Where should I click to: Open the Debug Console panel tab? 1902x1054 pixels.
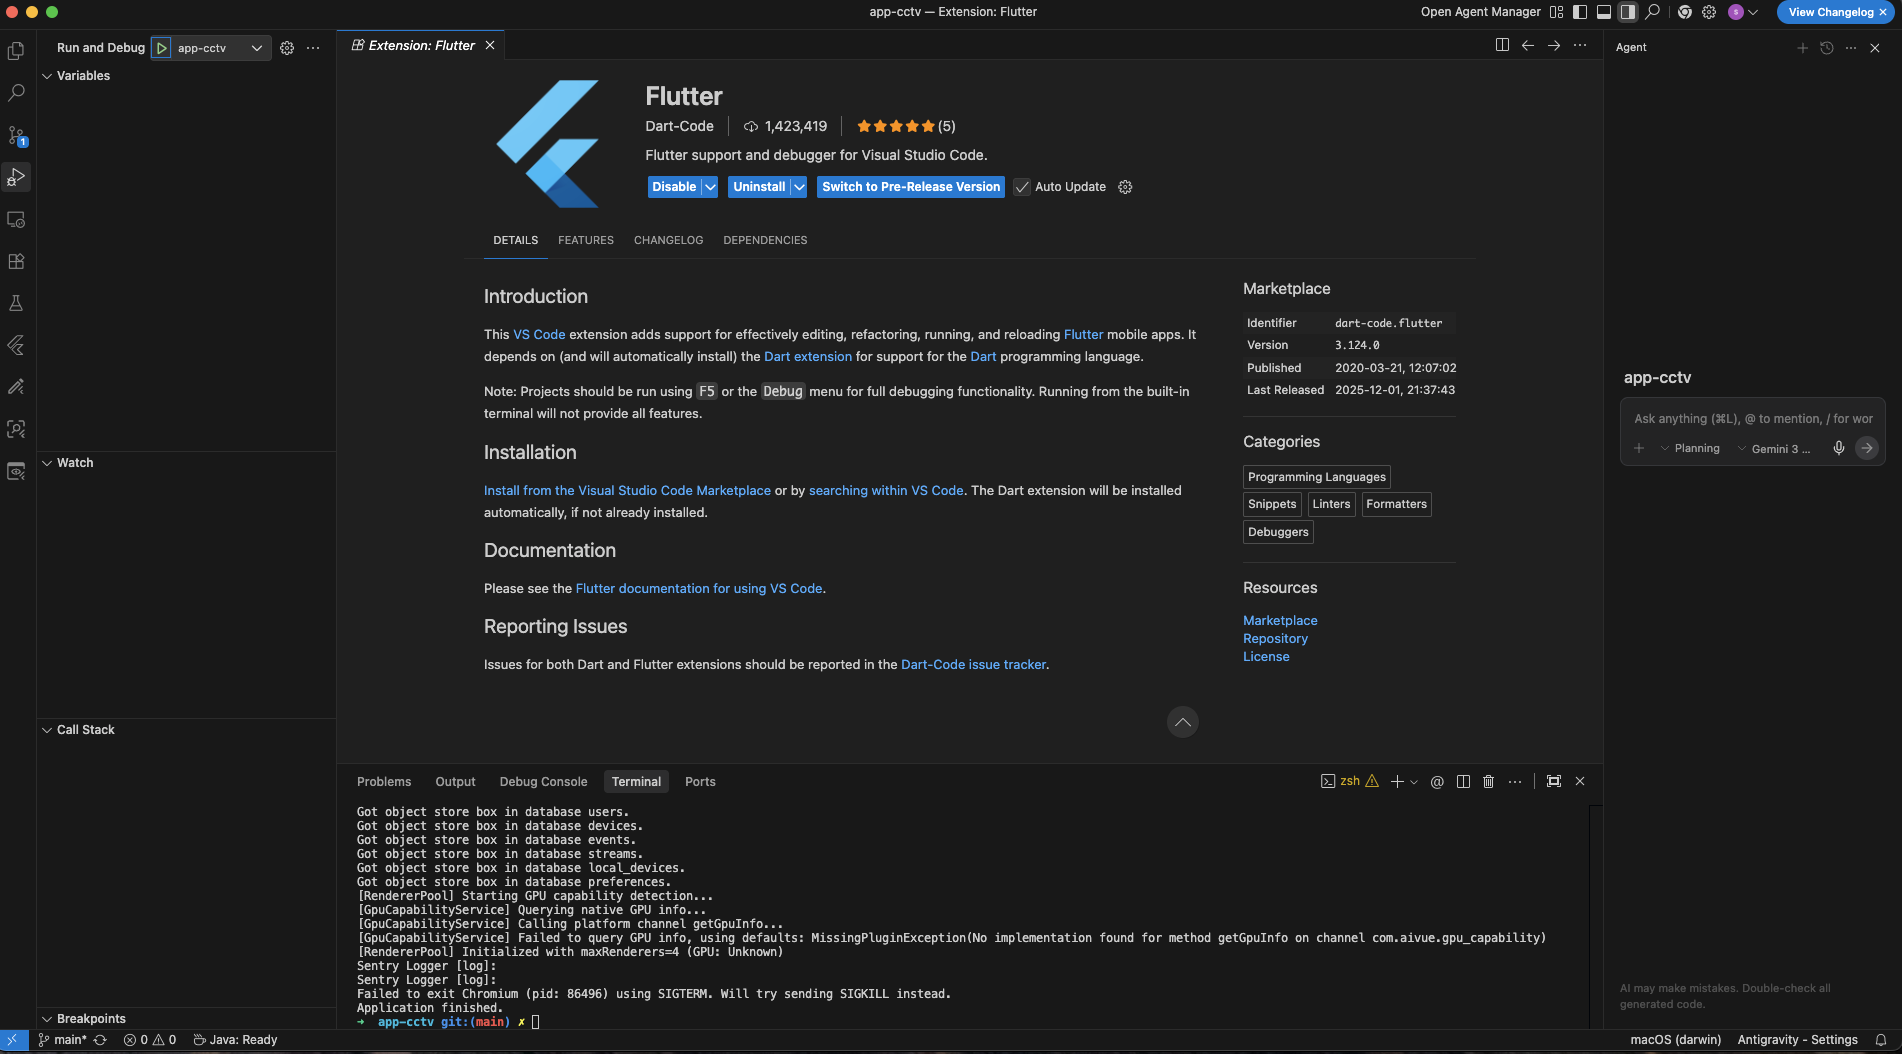tap(543, 782)
